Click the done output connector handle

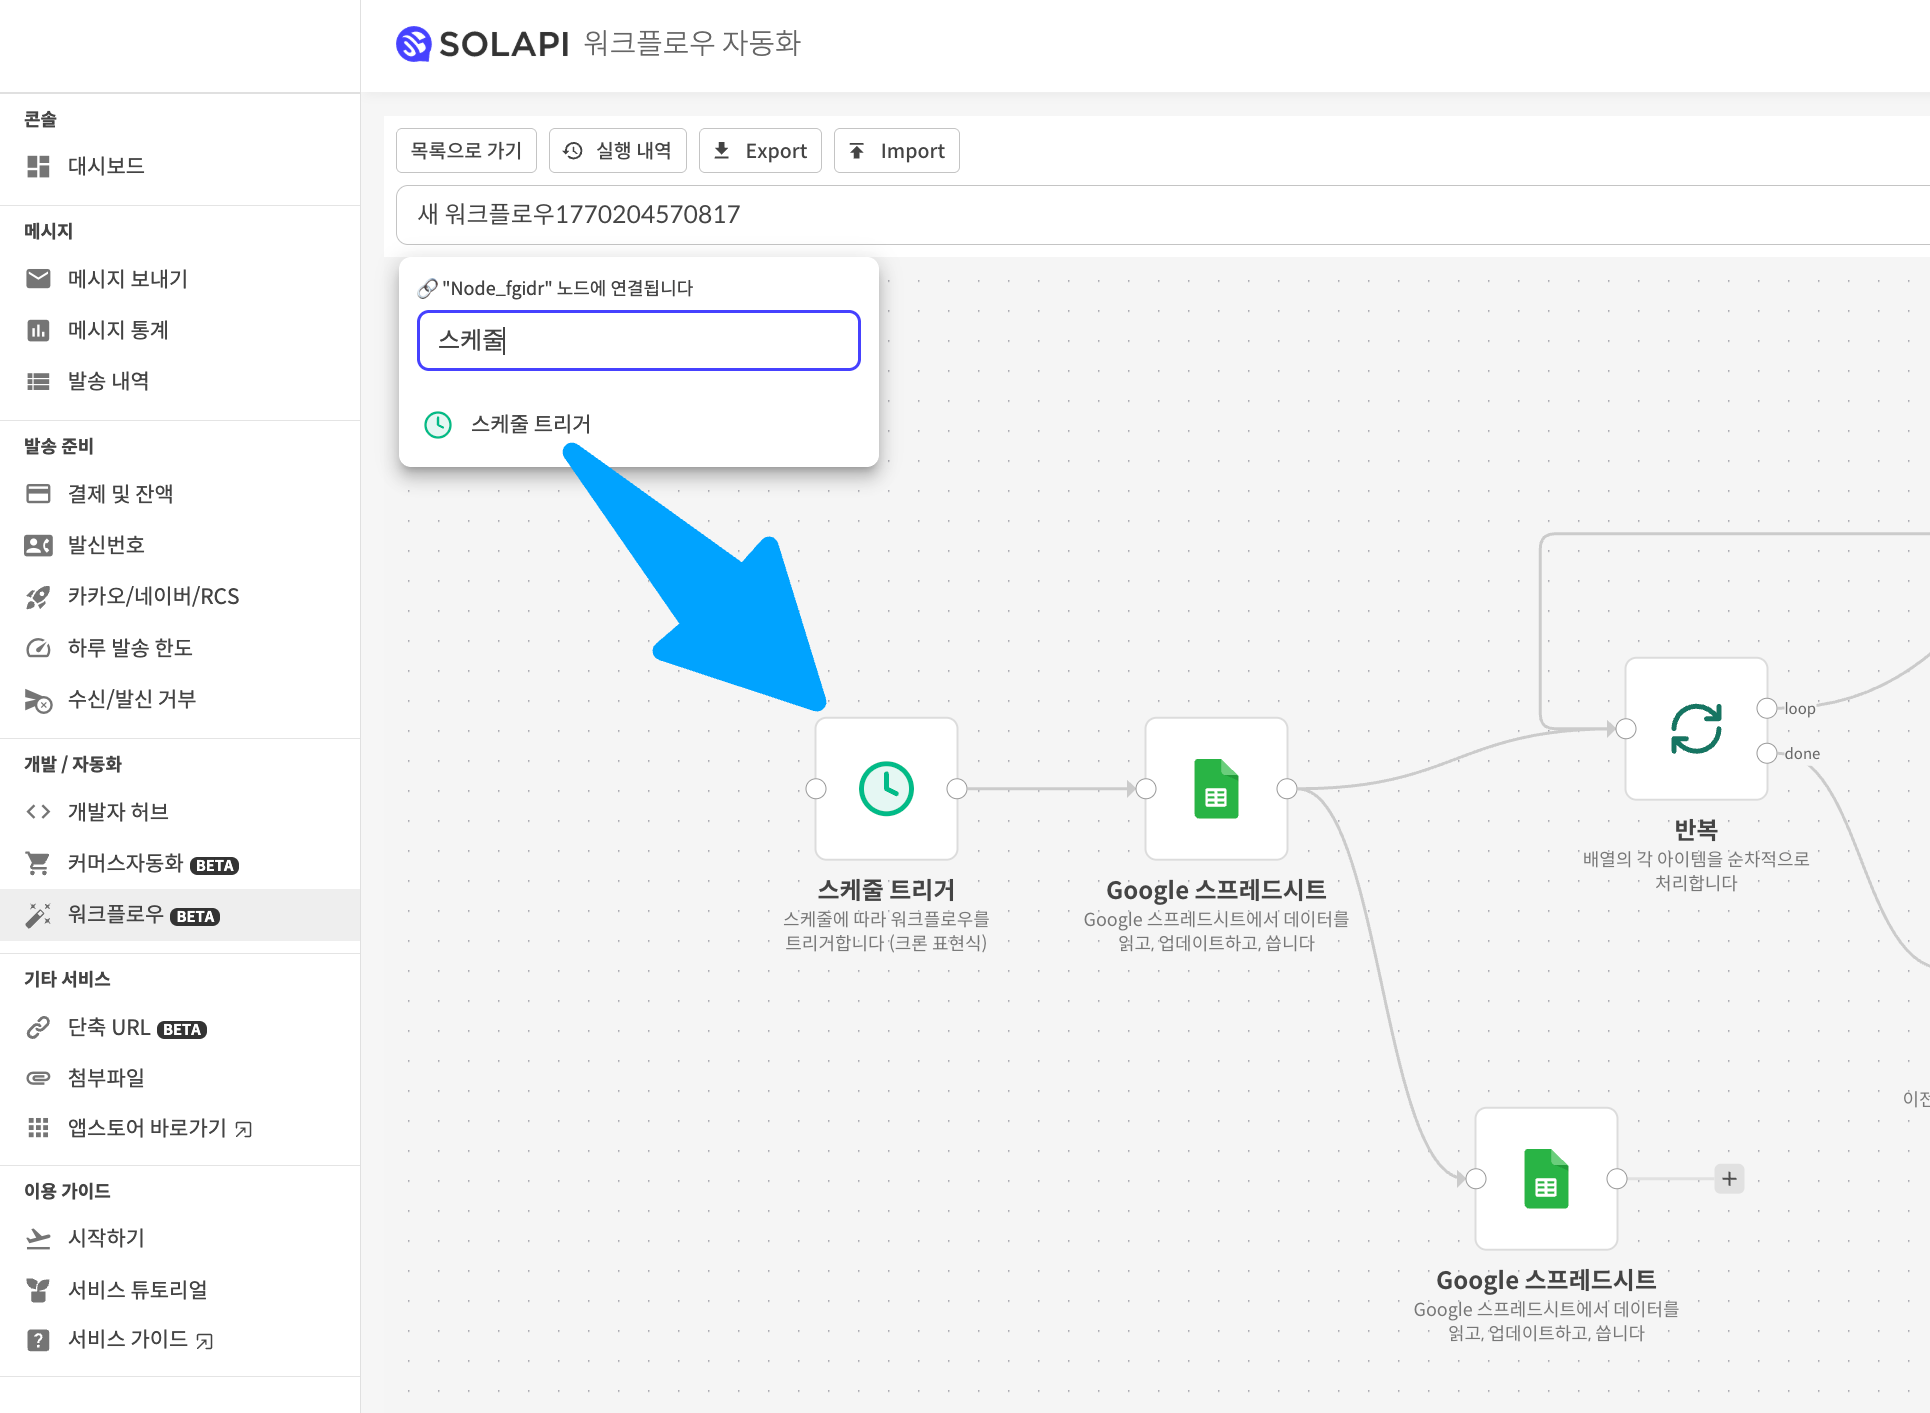point(1767,753)
